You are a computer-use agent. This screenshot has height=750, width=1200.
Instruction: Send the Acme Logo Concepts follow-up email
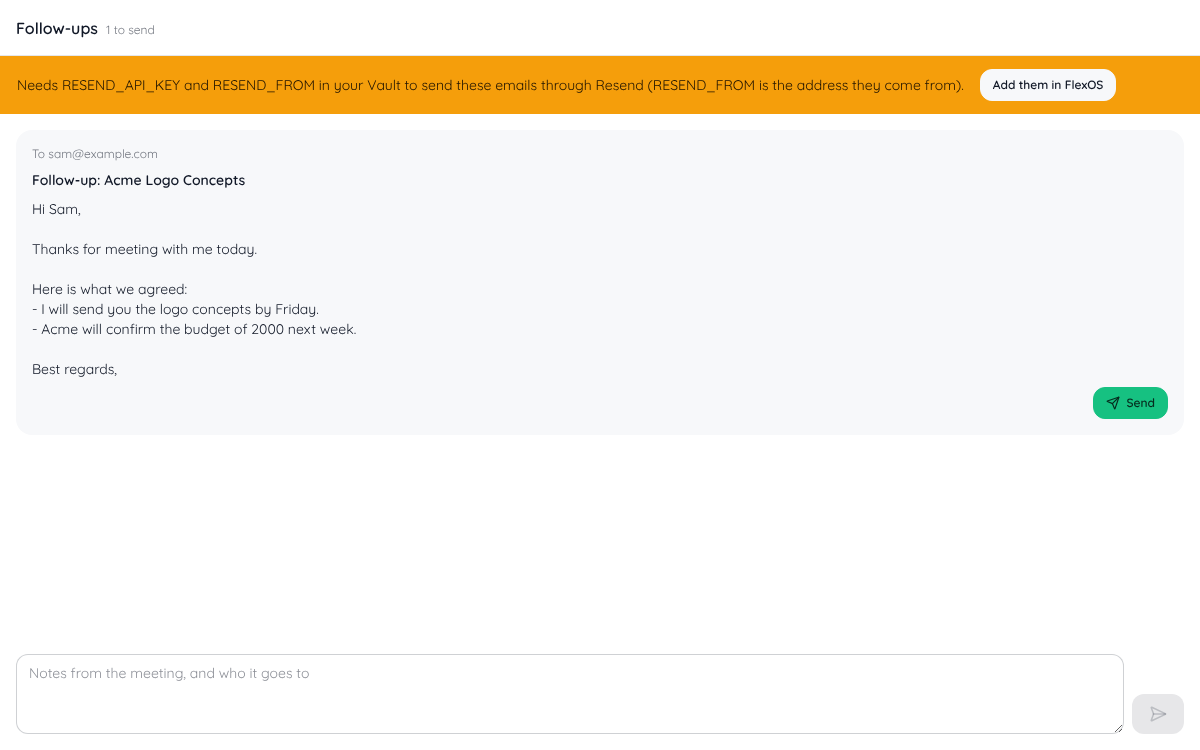[1130, 403]
